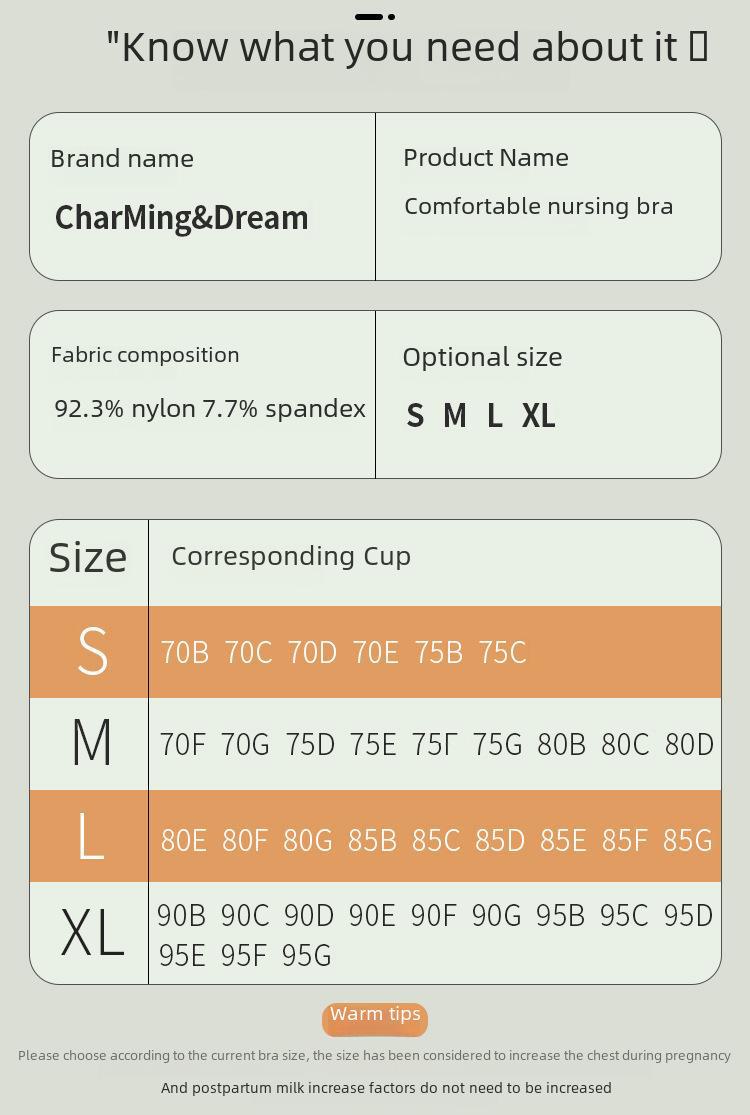This screenshot has width=750, height=1115.
Task: Click the Corresponding Cup header
Action: tap(291, 557)
